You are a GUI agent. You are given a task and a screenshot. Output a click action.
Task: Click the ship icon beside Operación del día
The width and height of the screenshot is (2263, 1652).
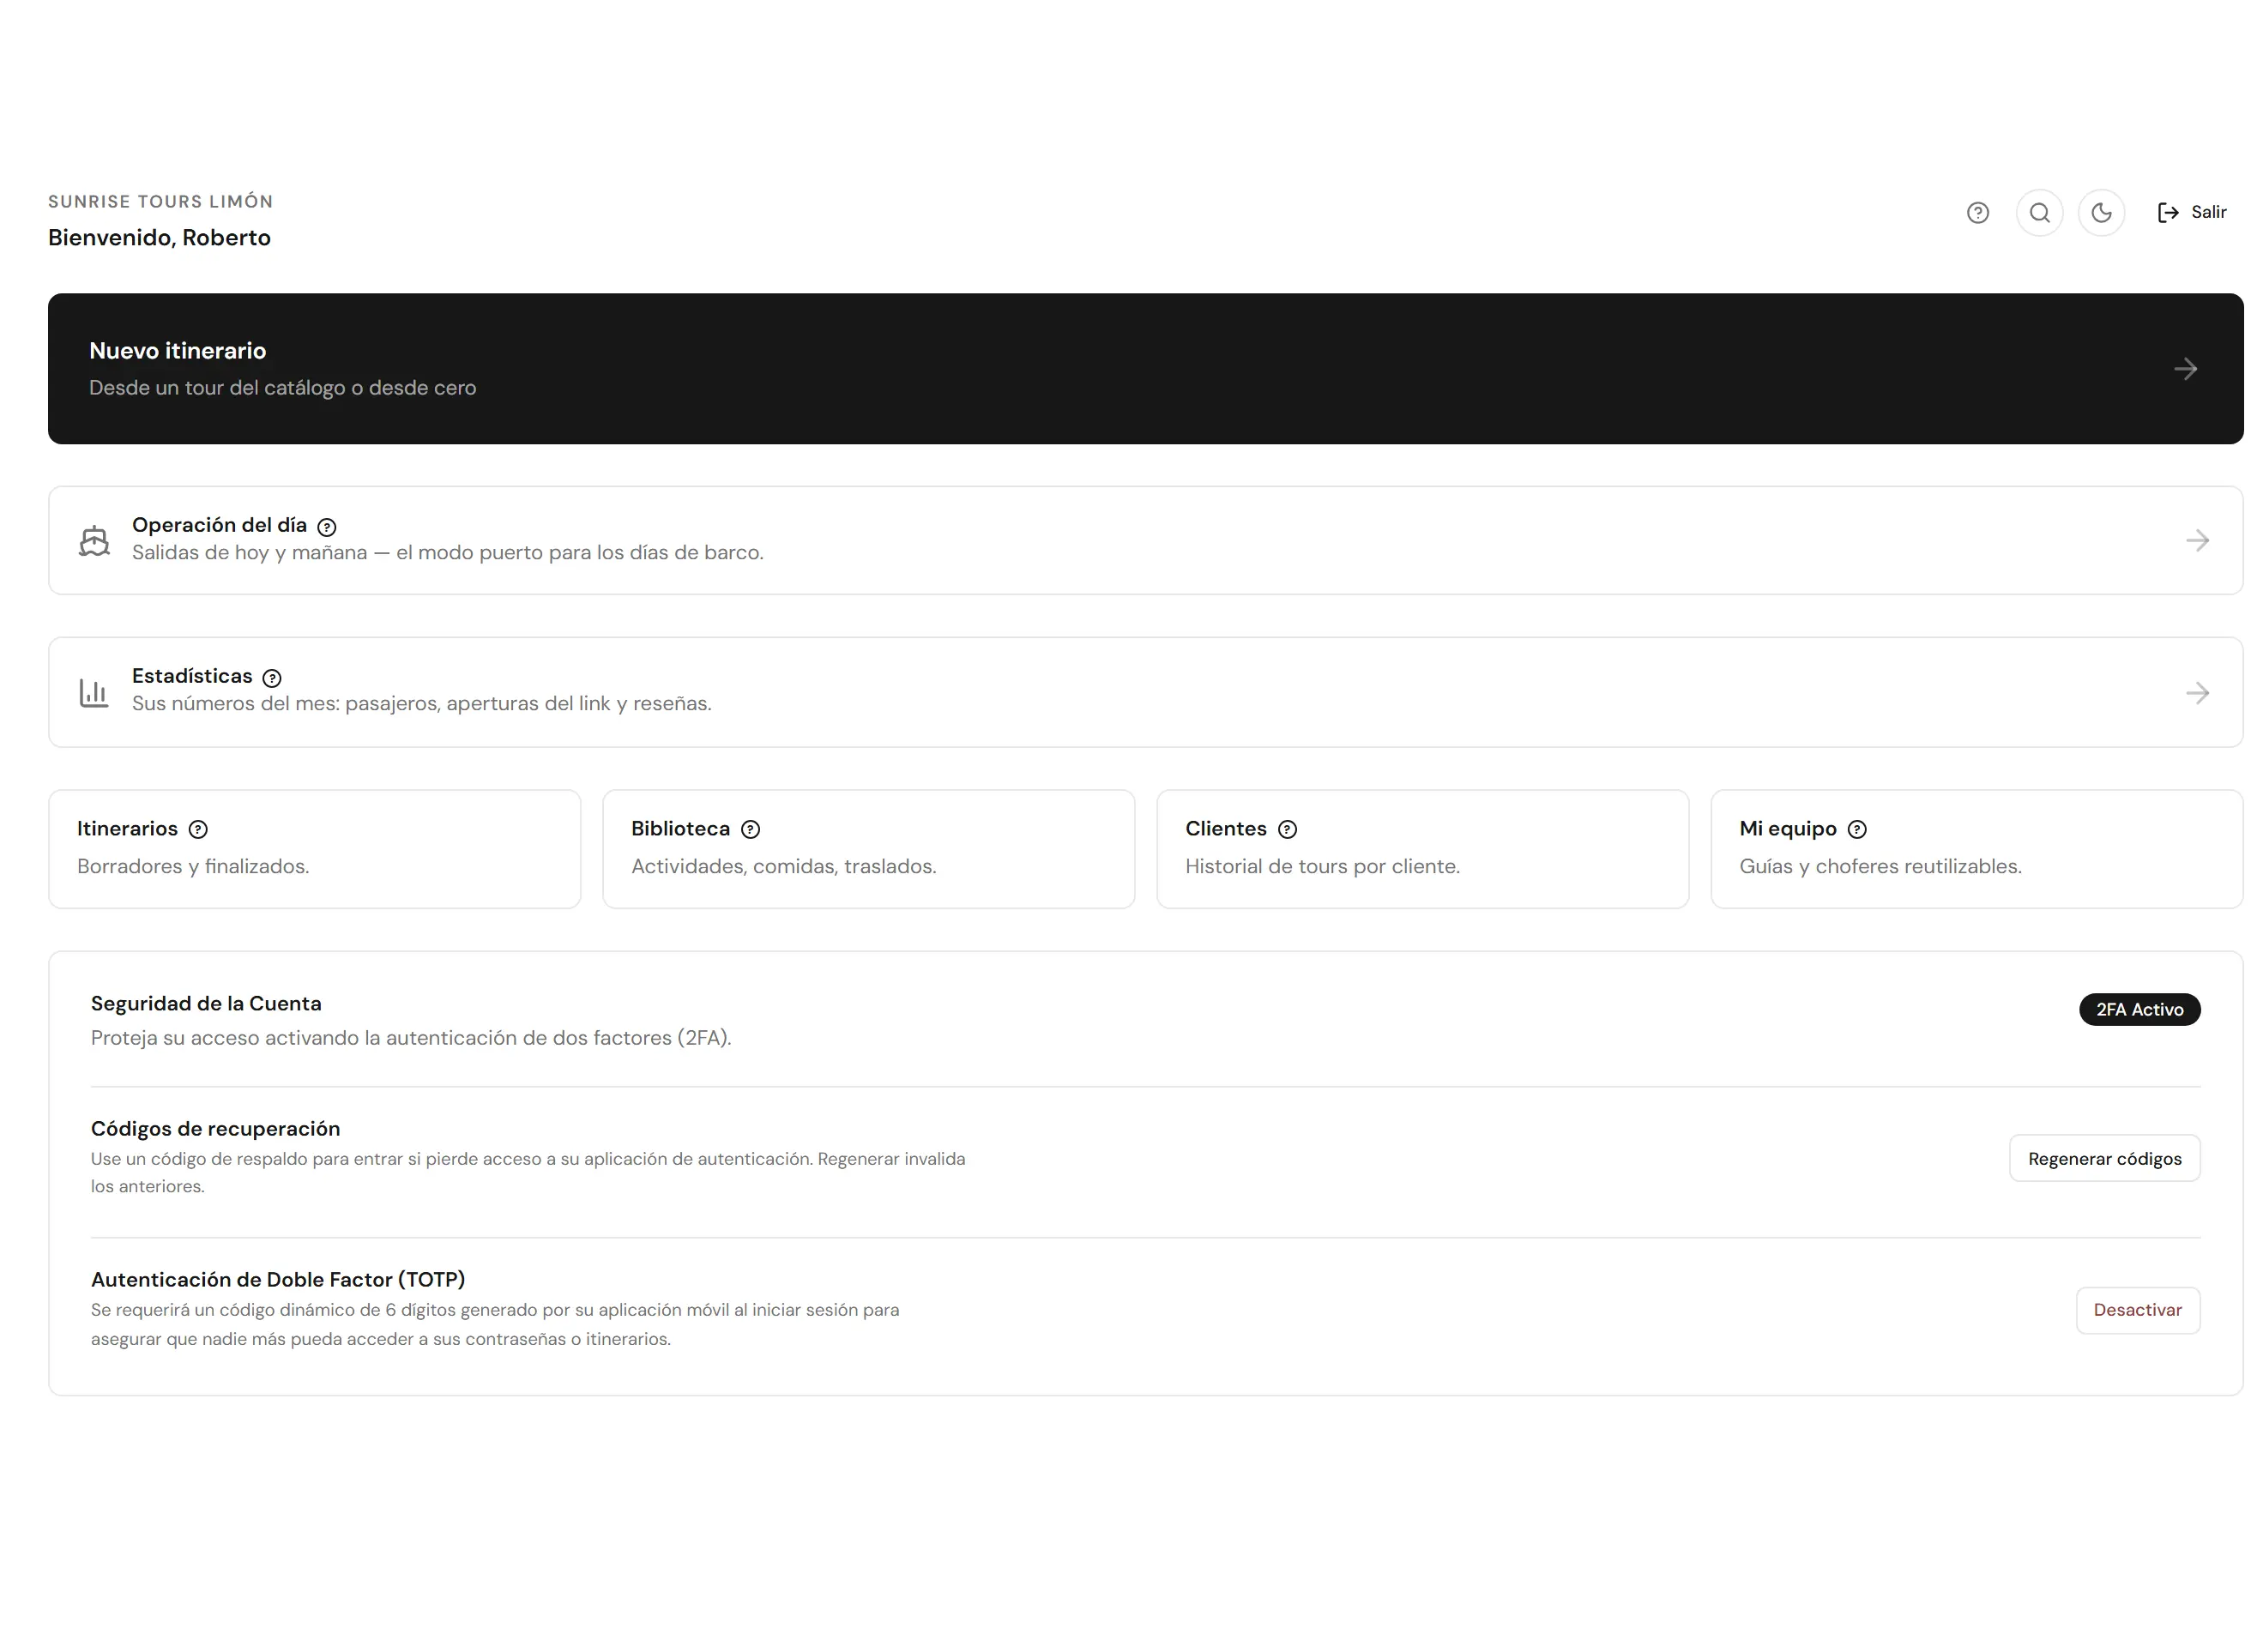point(94,541)
